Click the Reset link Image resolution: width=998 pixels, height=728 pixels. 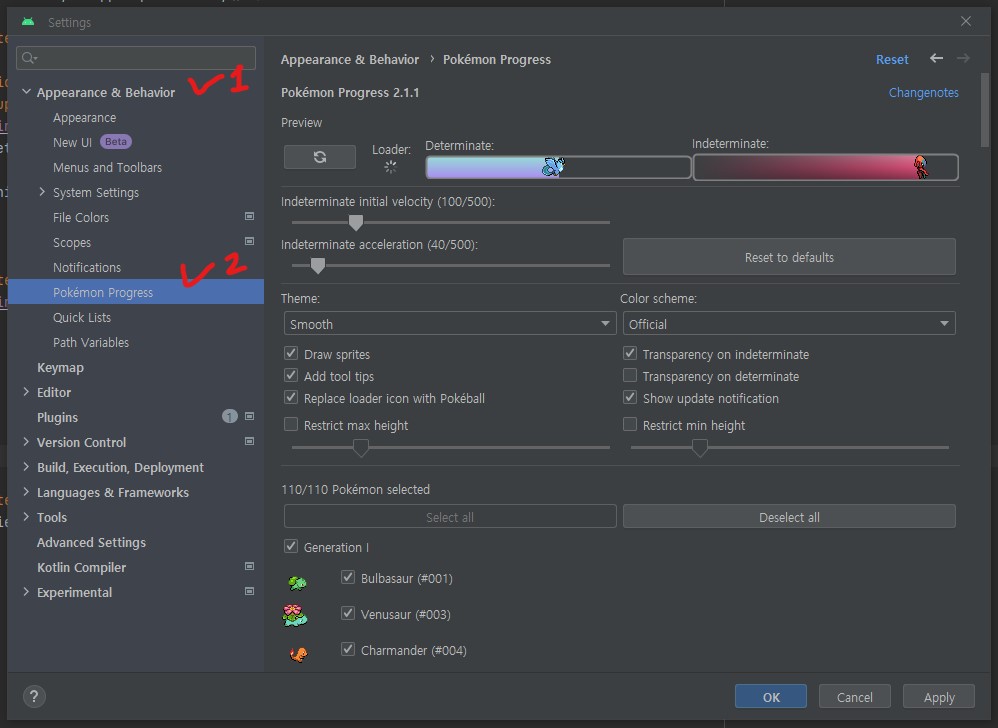point(892,59)
